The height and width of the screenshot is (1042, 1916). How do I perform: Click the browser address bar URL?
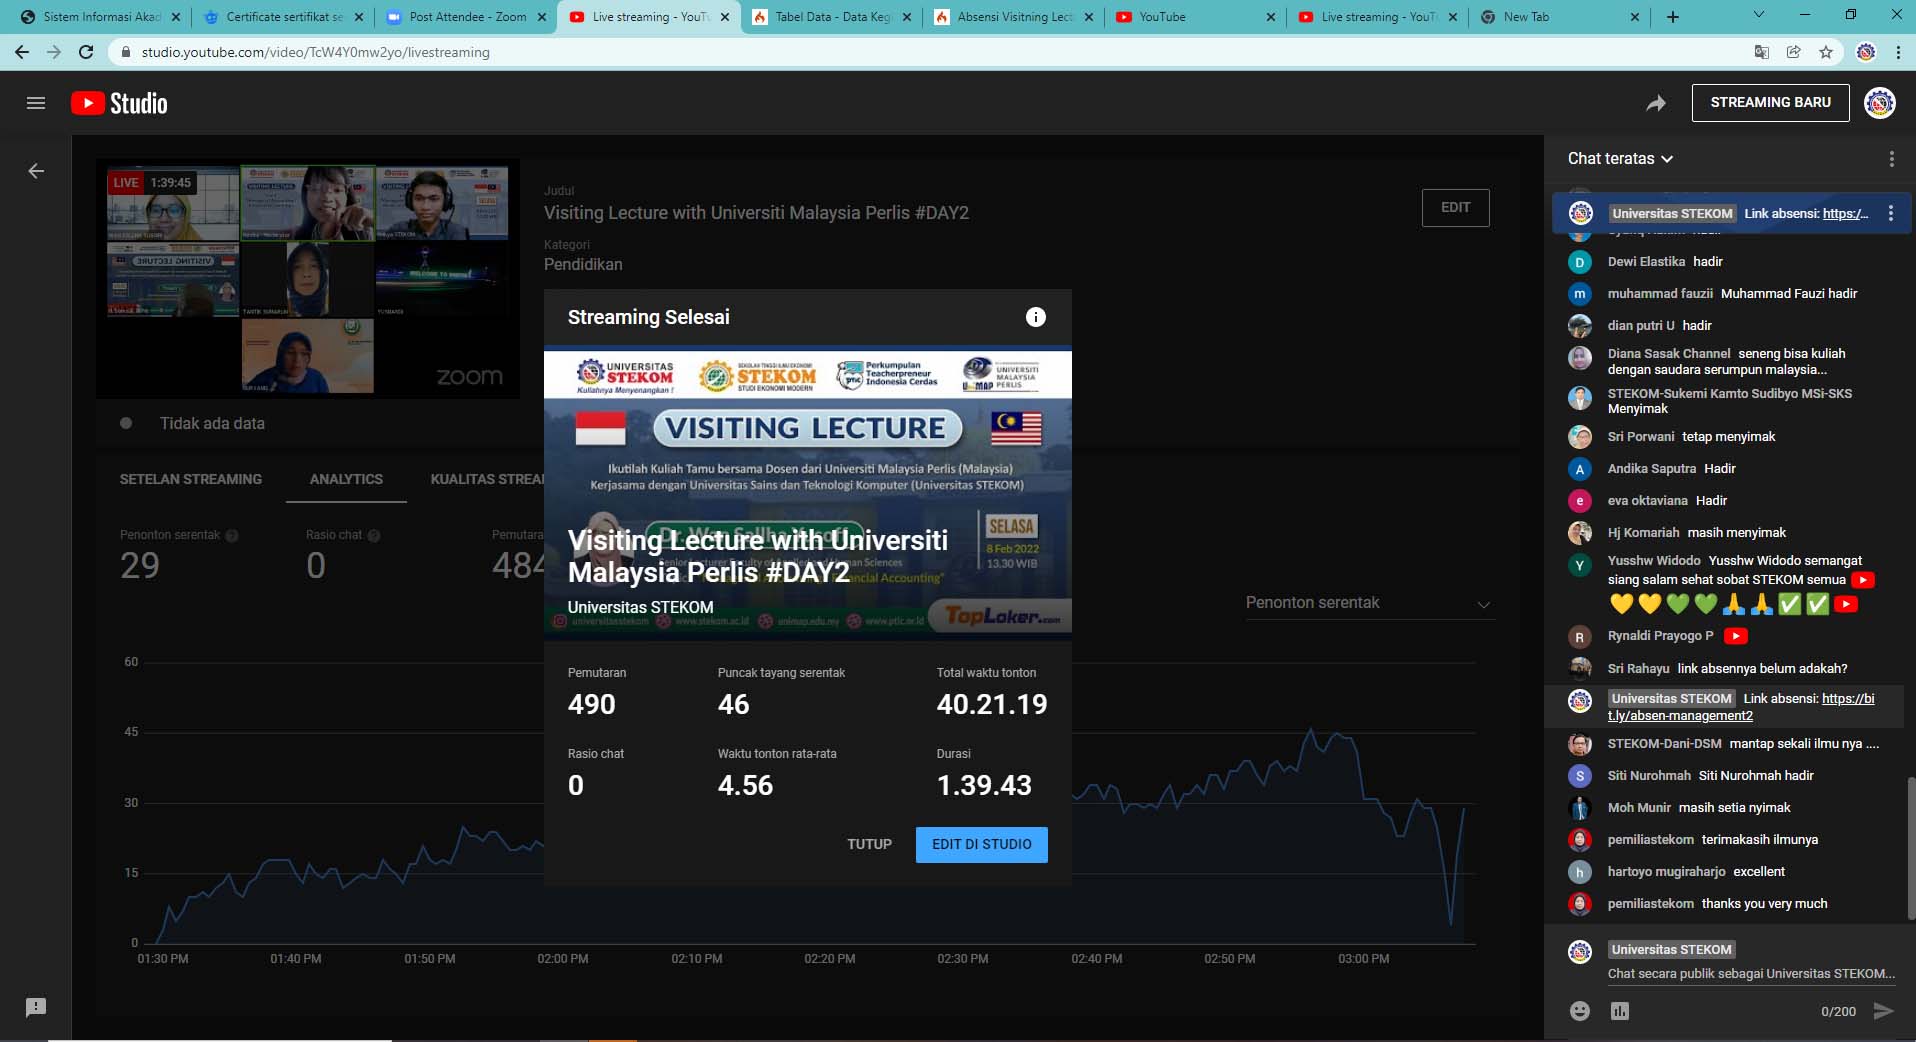[315, 52]
